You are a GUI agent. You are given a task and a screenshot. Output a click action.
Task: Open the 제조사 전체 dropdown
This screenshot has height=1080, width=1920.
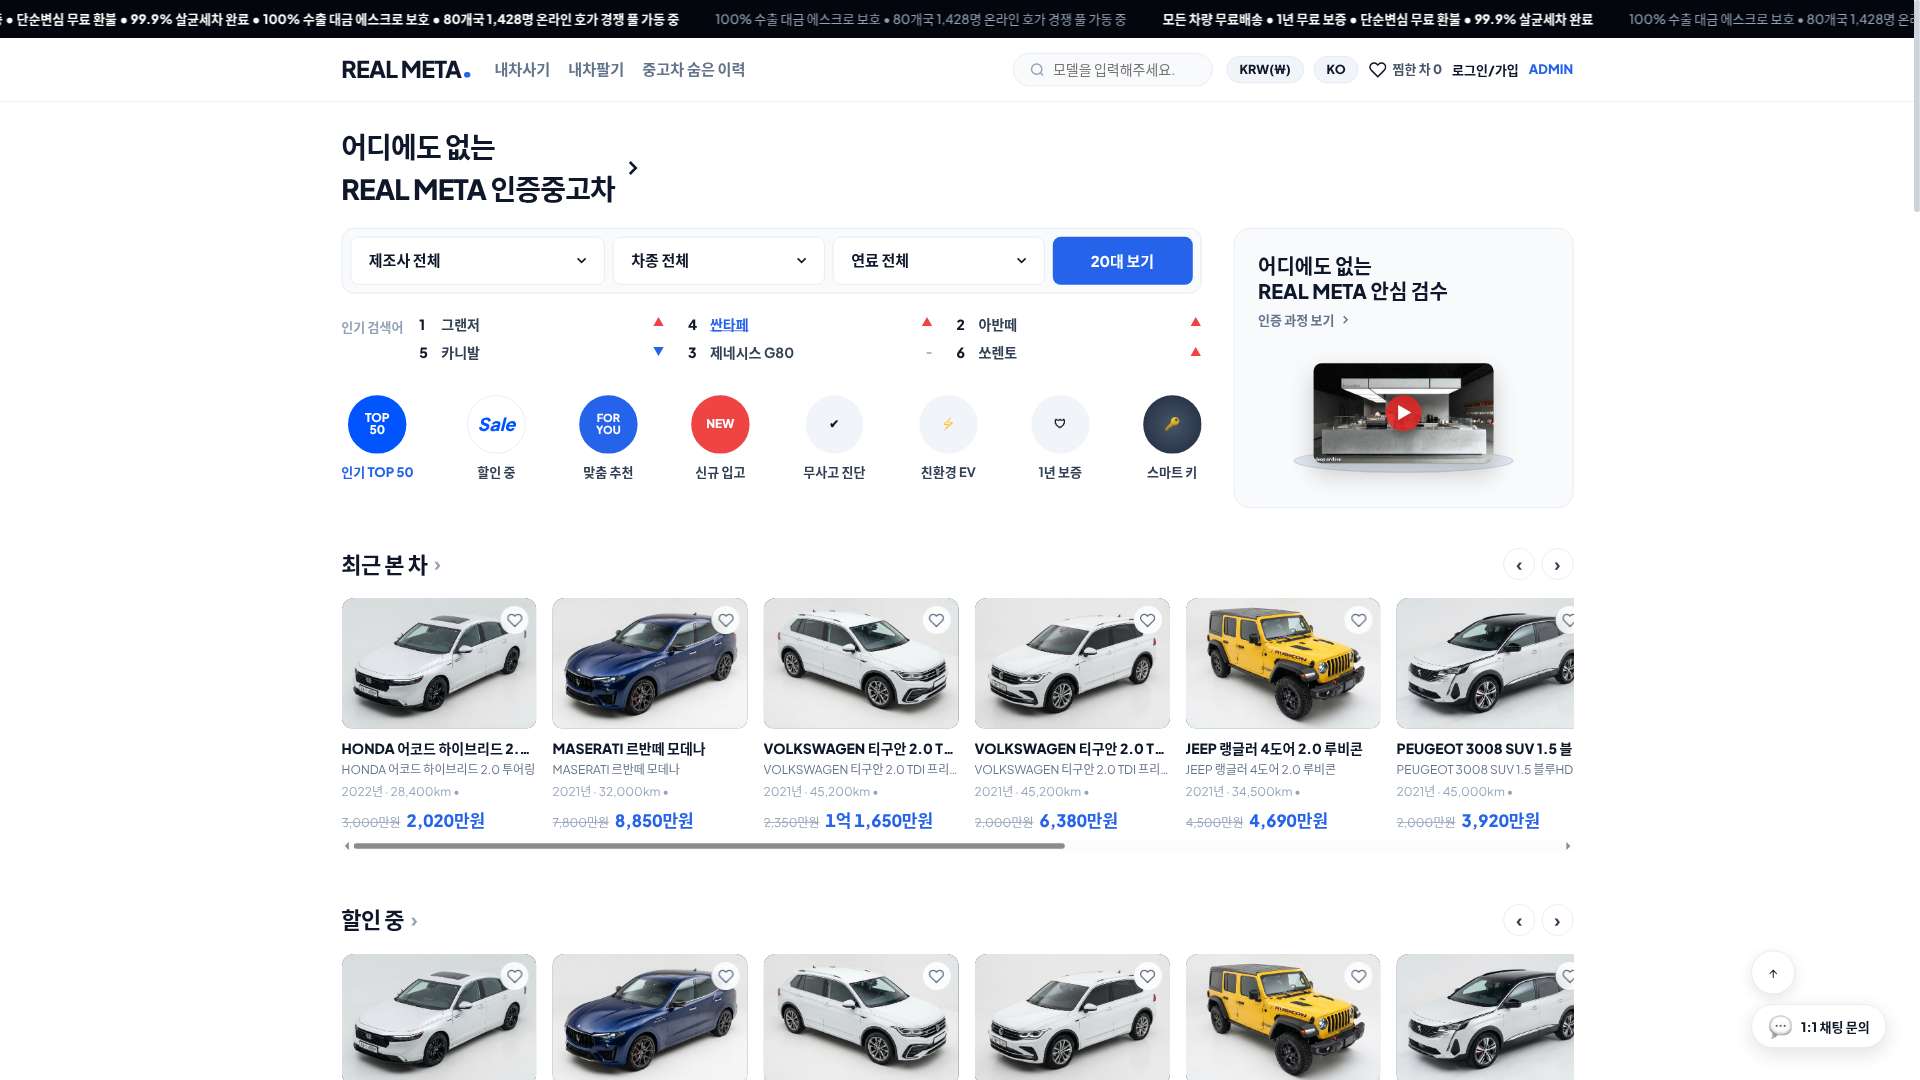(477, 261)
